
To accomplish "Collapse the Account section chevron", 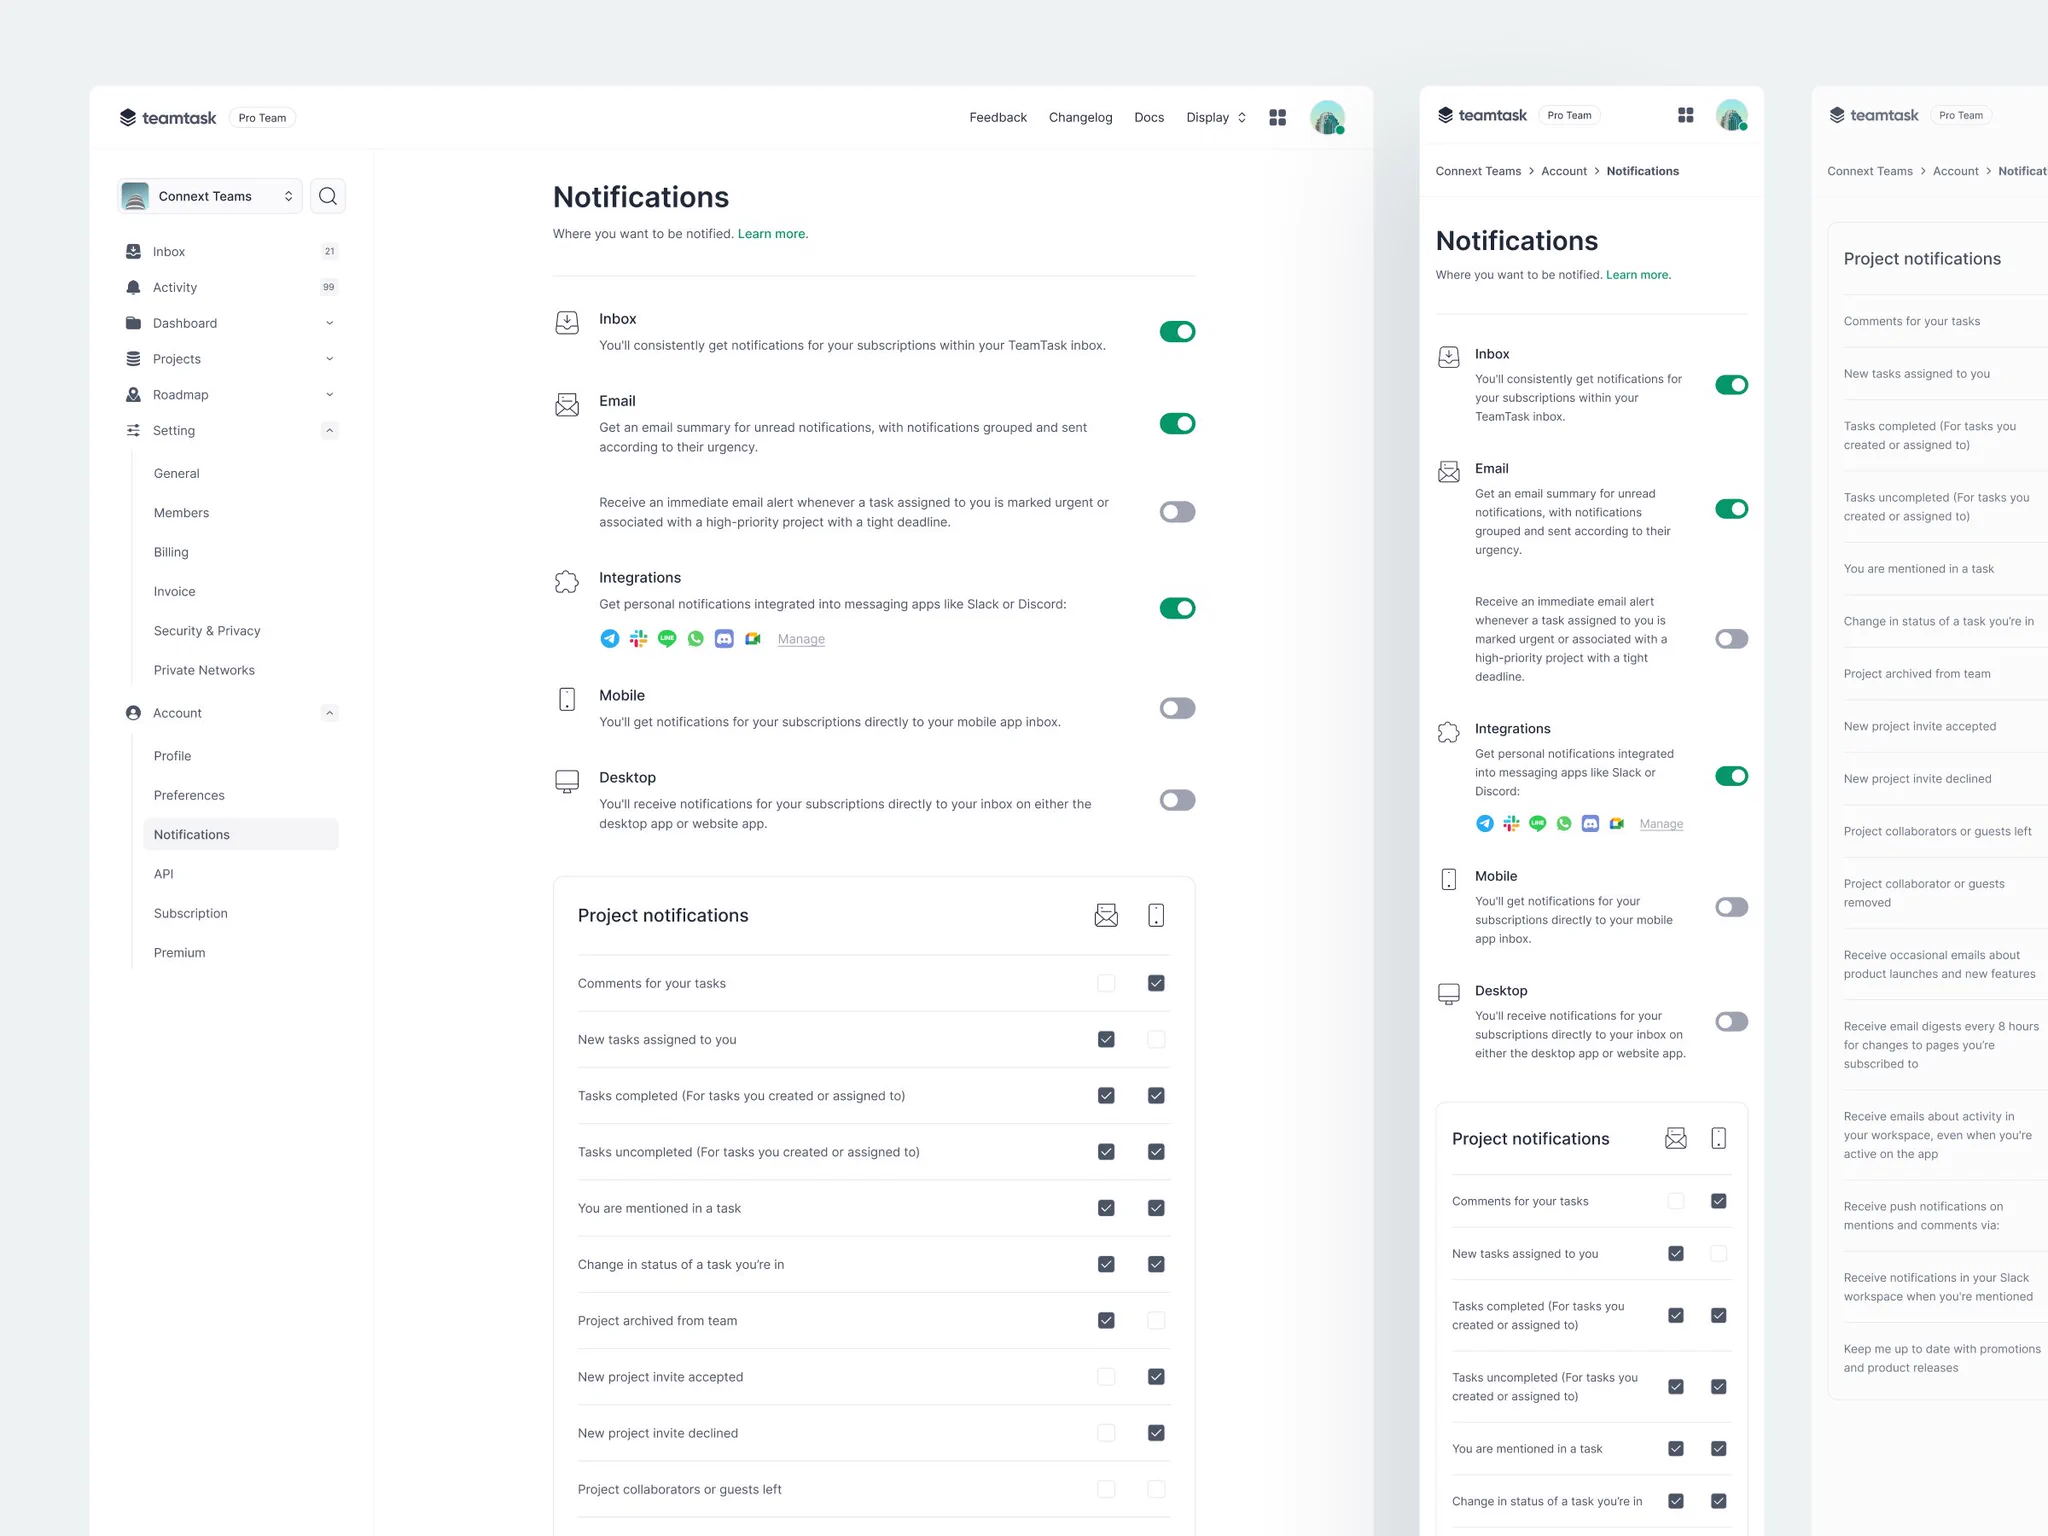I will pyautogui.click(x=330, y=713).
